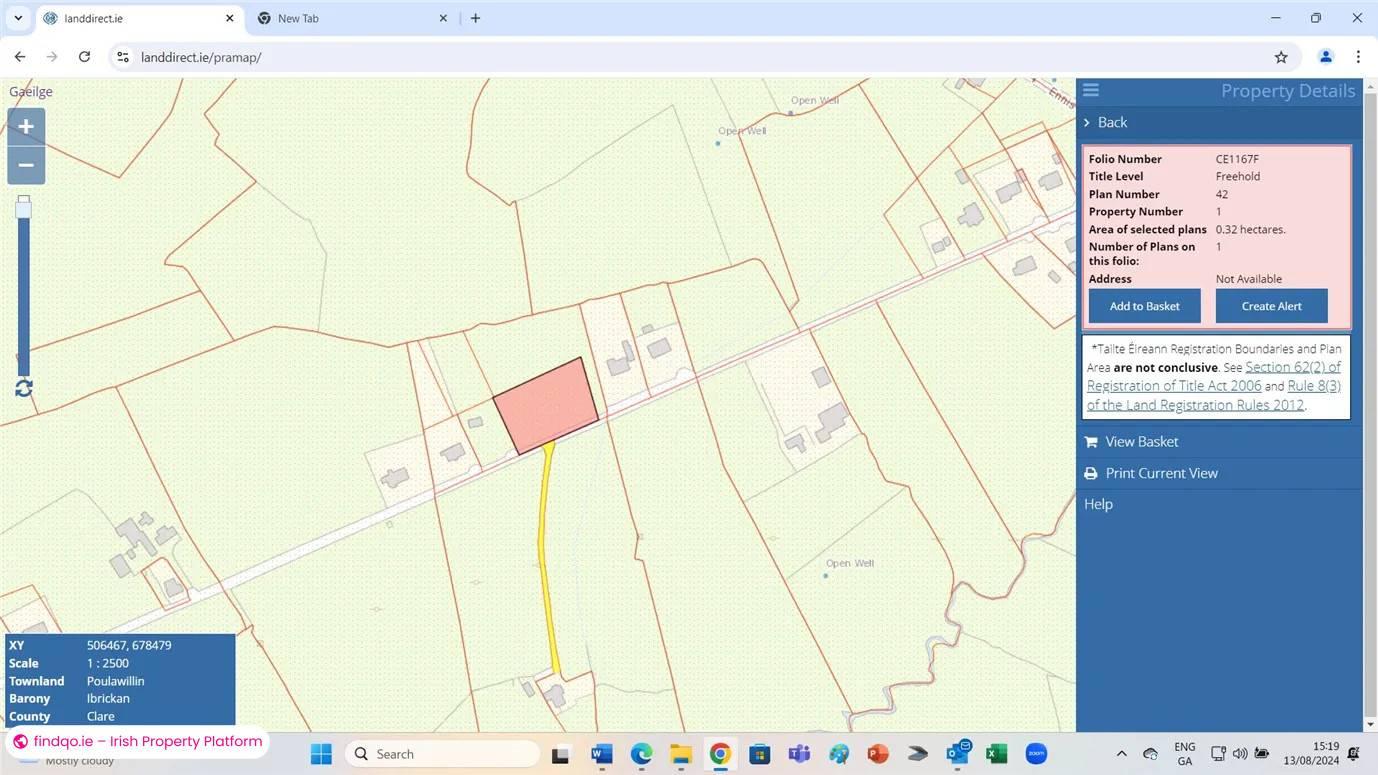Click the volume icon in system tray
Viewport: 1378px width, 775px height.
(x=1240, y=753)
